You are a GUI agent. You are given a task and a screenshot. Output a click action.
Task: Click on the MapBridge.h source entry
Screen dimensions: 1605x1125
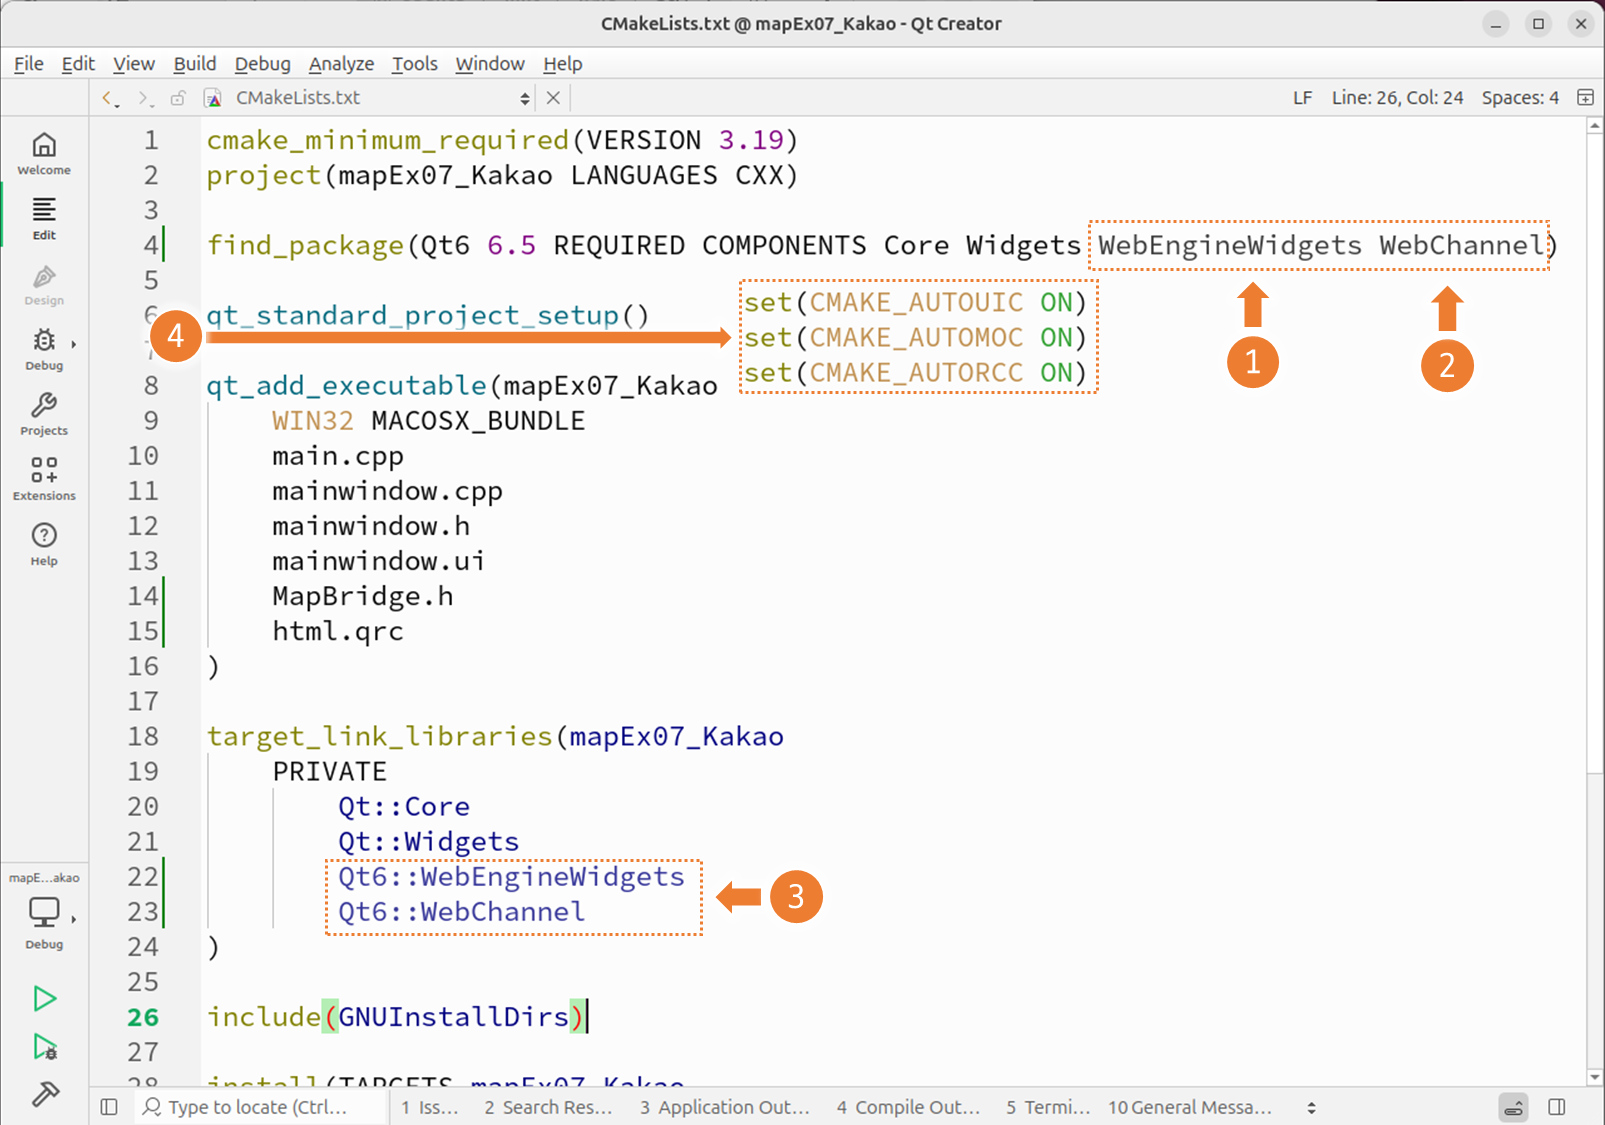click(x=363, y=597)
